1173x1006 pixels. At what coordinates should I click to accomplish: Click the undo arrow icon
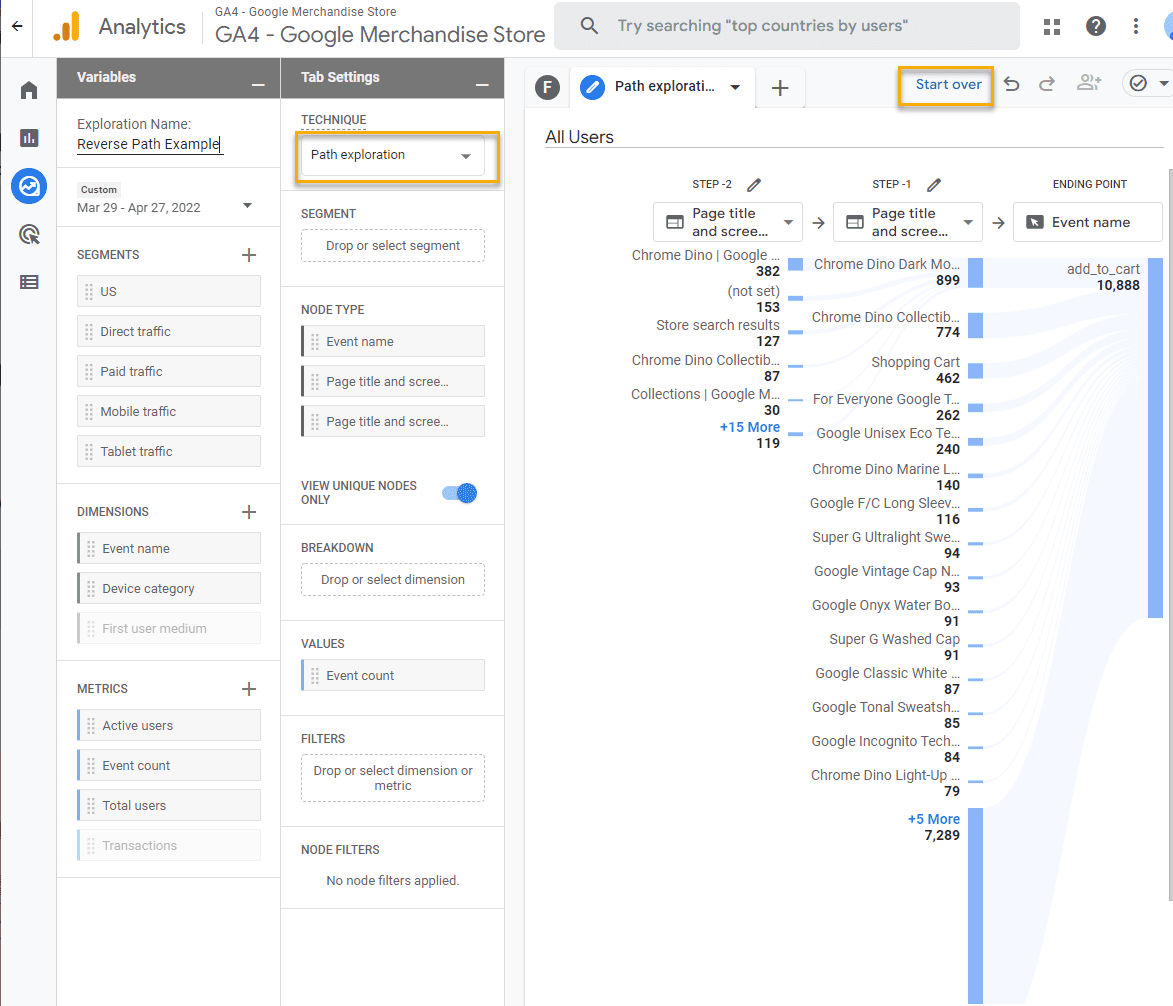[1011, 84]
